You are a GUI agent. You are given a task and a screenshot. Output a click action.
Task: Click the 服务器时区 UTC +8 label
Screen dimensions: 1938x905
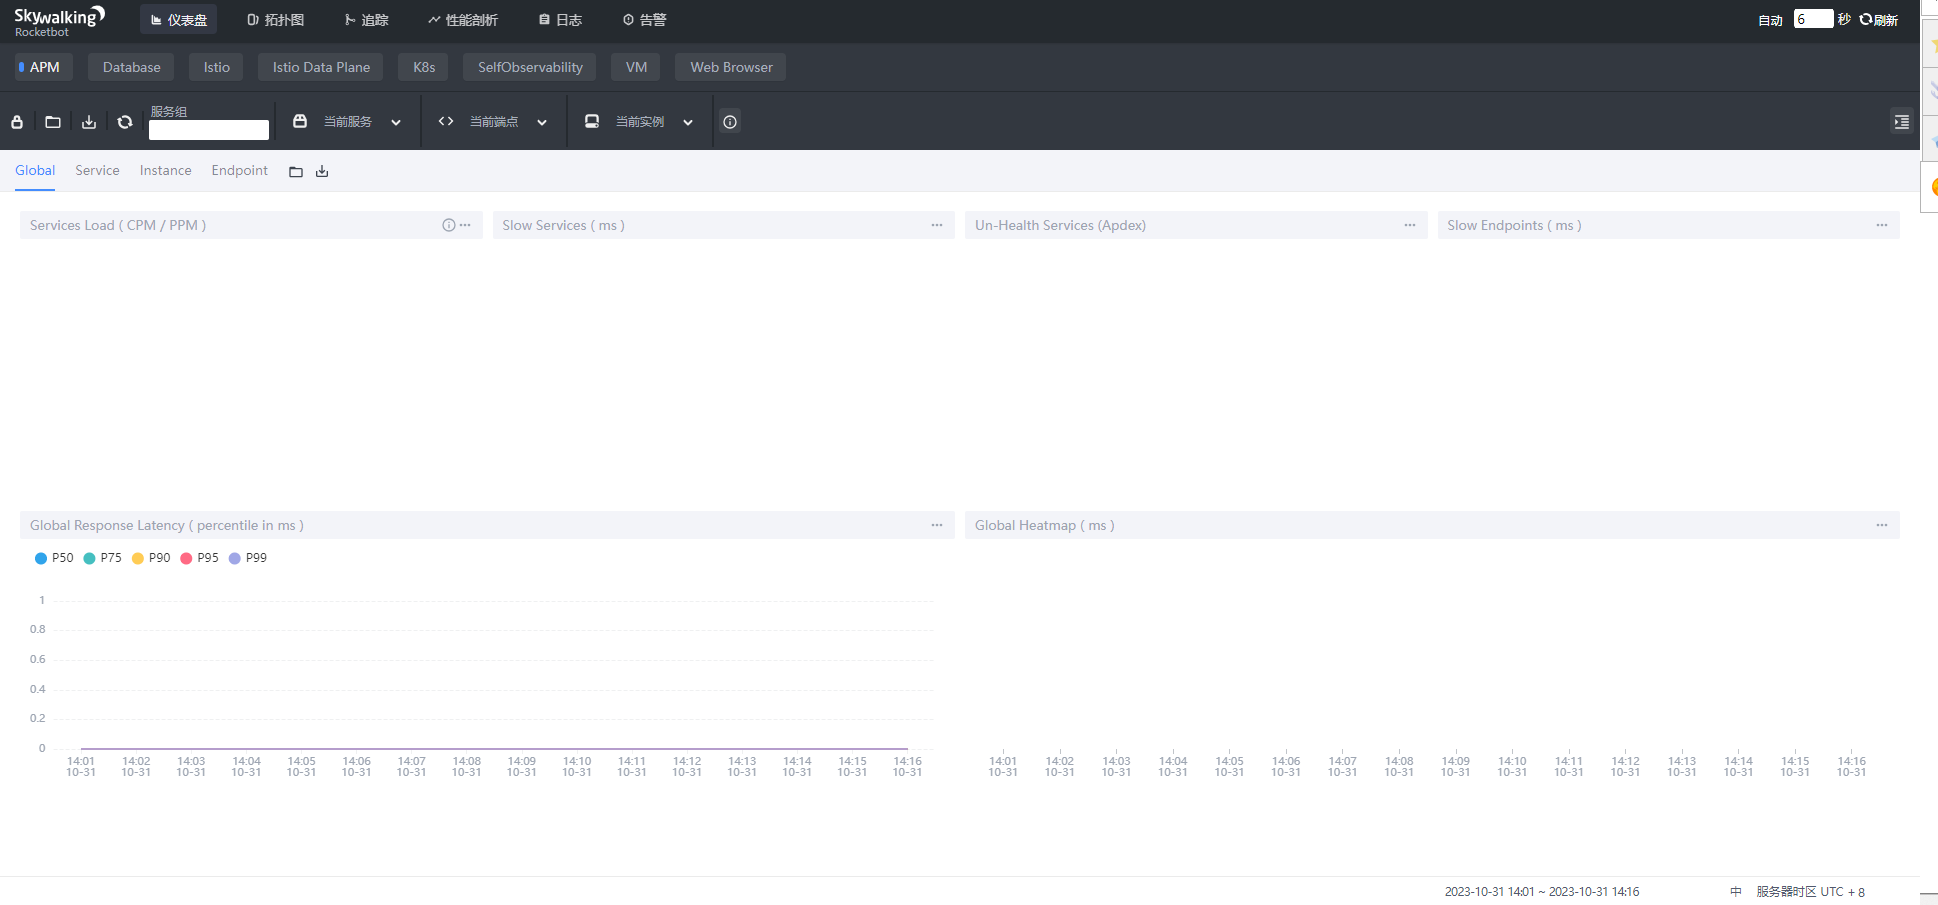click(x=1811, y=892)
